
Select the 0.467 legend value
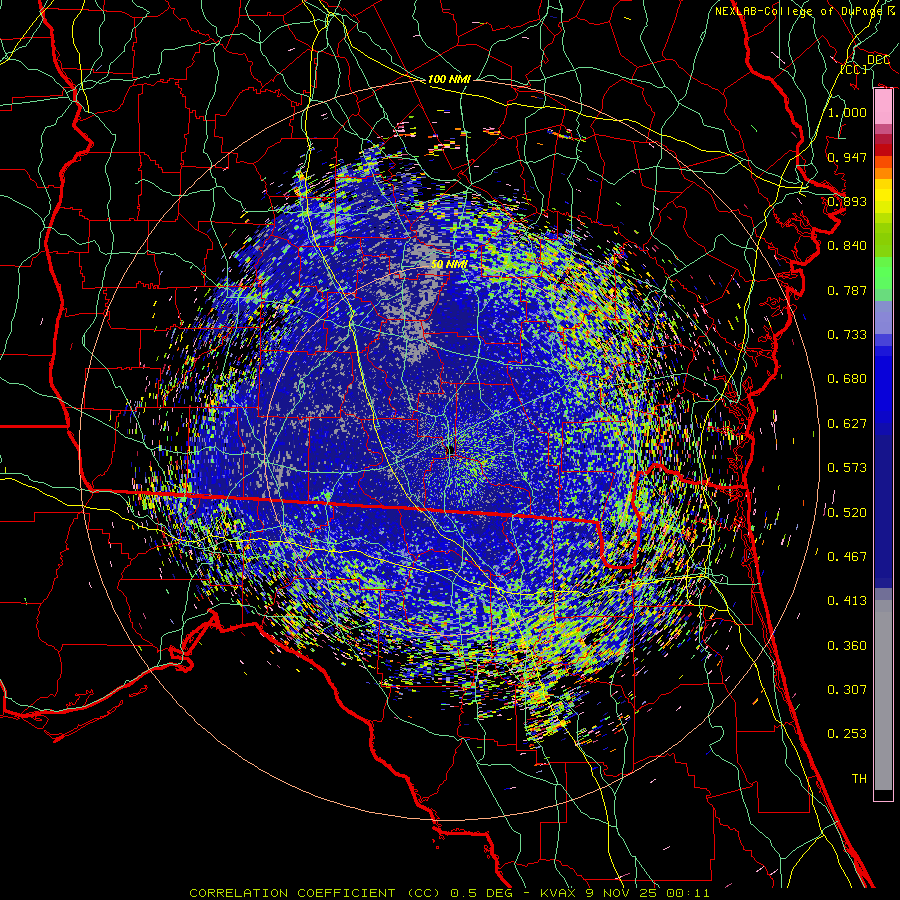(x=847, y=556)
